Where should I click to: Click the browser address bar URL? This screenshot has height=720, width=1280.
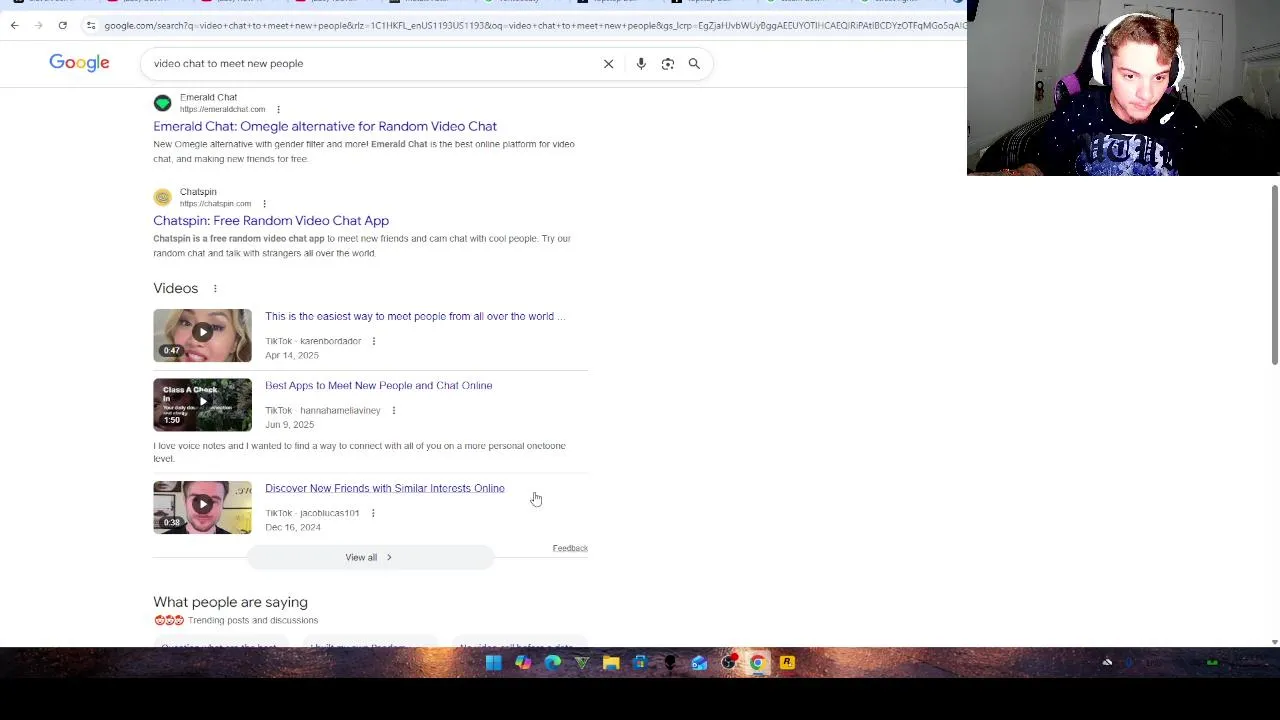coord(533,25)
